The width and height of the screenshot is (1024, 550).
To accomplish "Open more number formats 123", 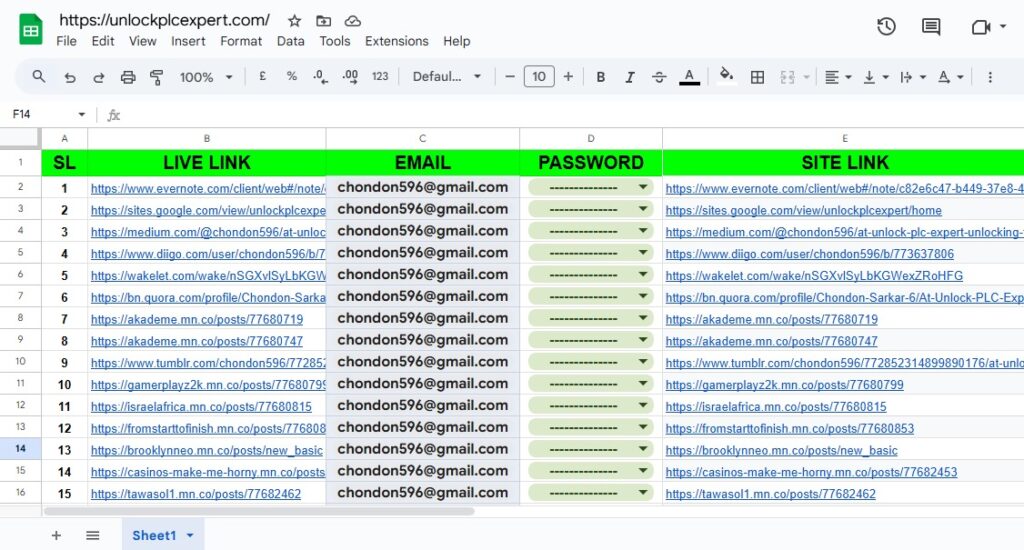I will [x=380, y=76].
